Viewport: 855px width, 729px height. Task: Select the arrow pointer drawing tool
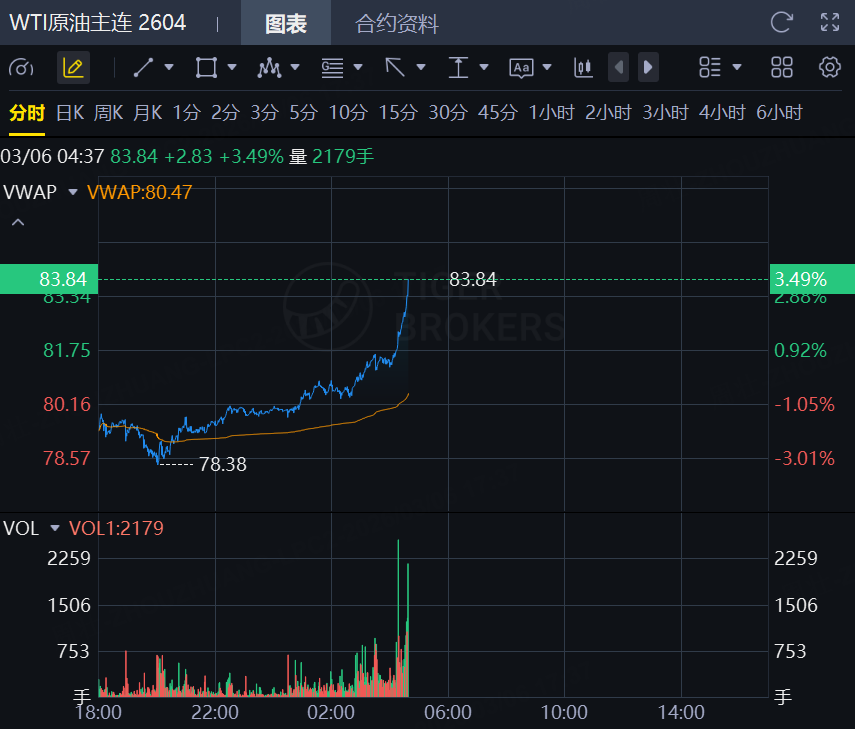(x=395, y=68)
